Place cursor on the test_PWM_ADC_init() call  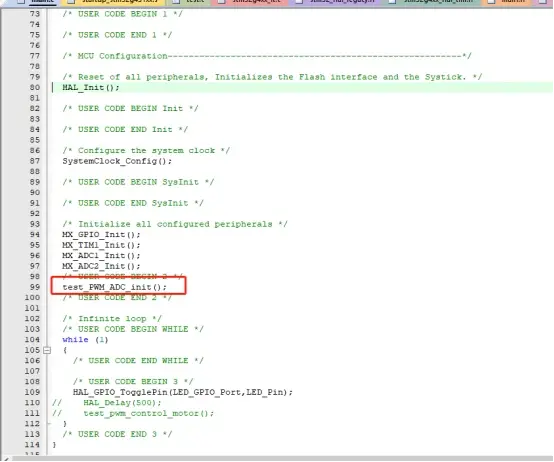click(114, 287)
